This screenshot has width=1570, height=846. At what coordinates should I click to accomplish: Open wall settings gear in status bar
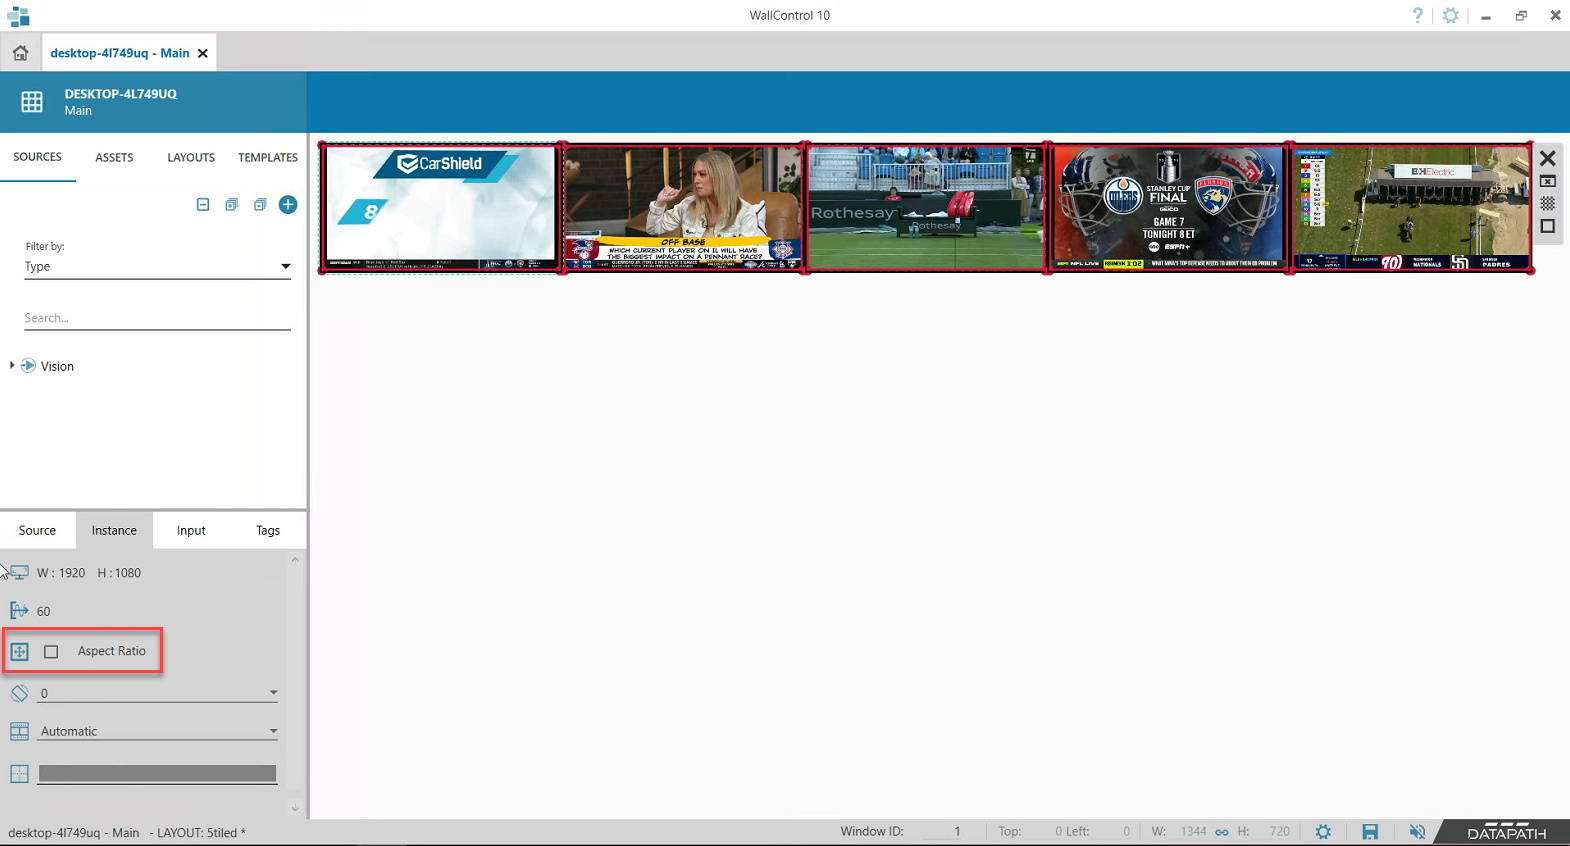coord(1323,832)
